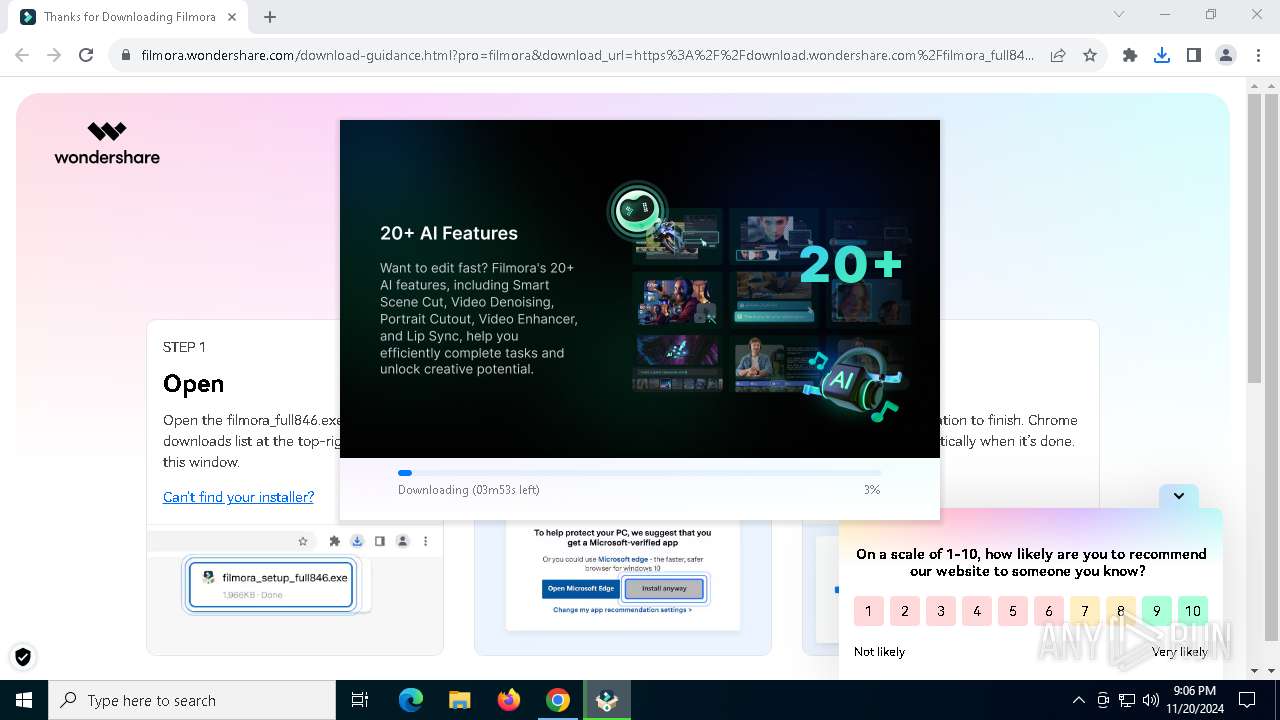Image resolution: width=1280 pixels, height=720 pixels.
Task: Click Install anyway button in illustration
Action: click(x=664, y=588)
